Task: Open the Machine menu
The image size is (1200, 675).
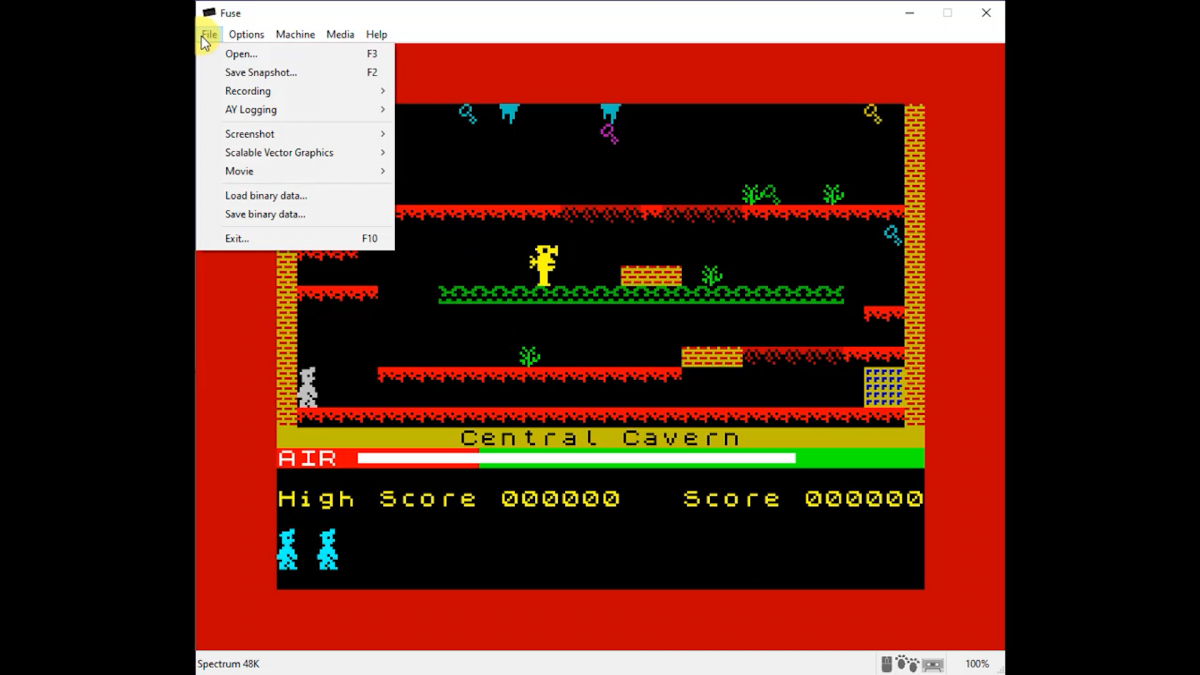Action: coord(295,34)
